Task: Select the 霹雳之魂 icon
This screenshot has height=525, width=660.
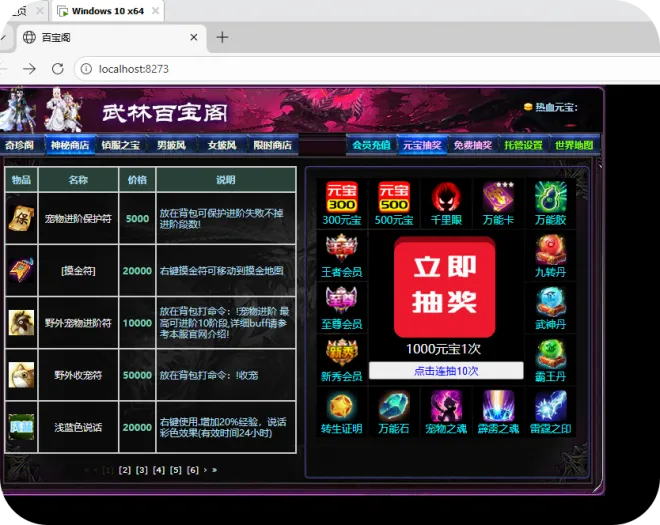Action: (498, 406)
